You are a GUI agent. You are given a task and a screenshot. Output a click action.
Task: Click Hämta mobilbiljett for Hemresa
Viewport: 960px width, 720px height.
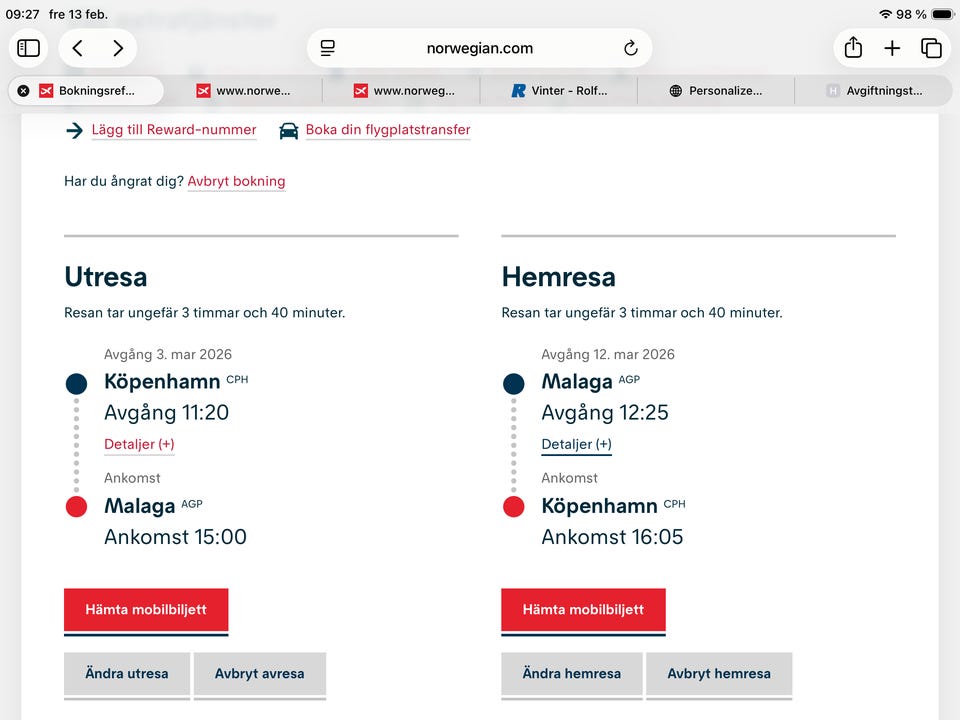pos(583,609)
